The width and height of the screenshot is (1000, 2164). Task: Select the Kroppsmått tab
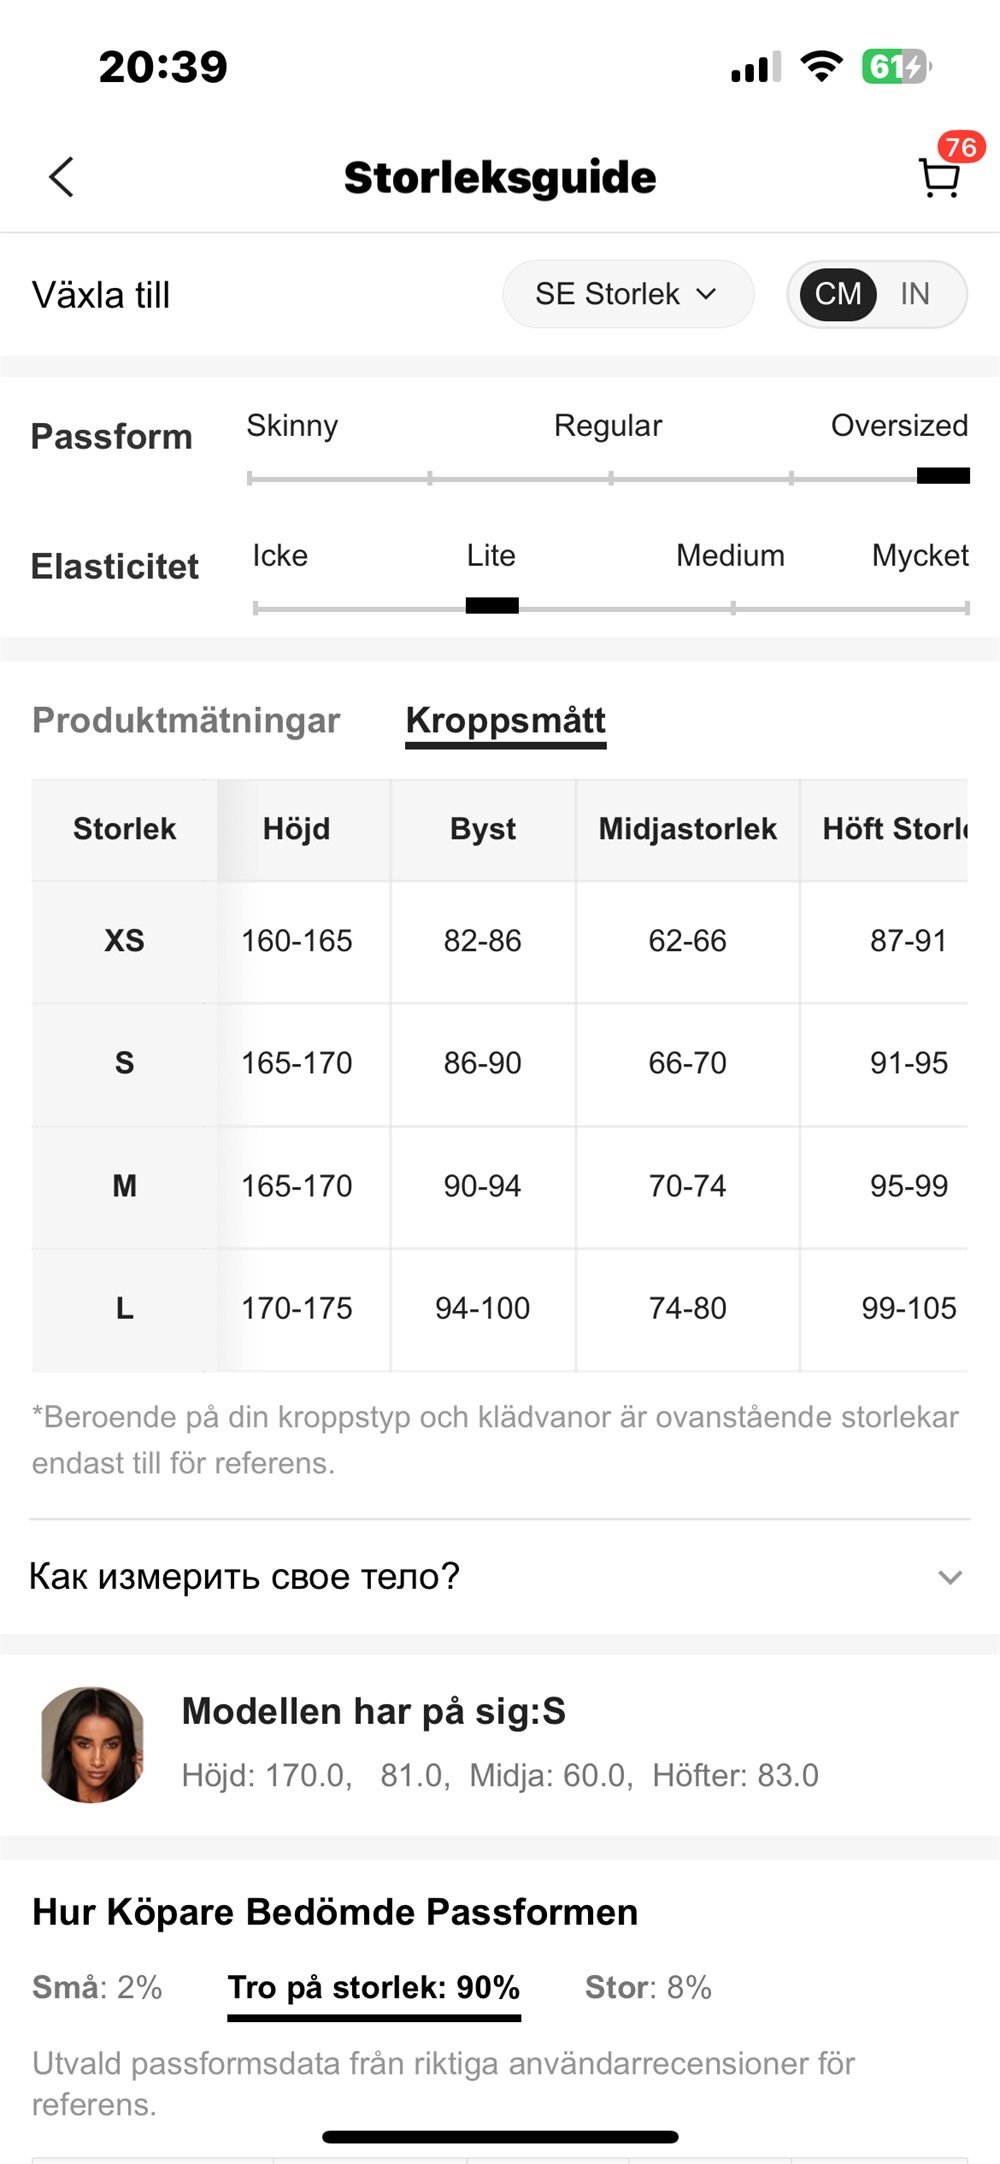point(506,721)
